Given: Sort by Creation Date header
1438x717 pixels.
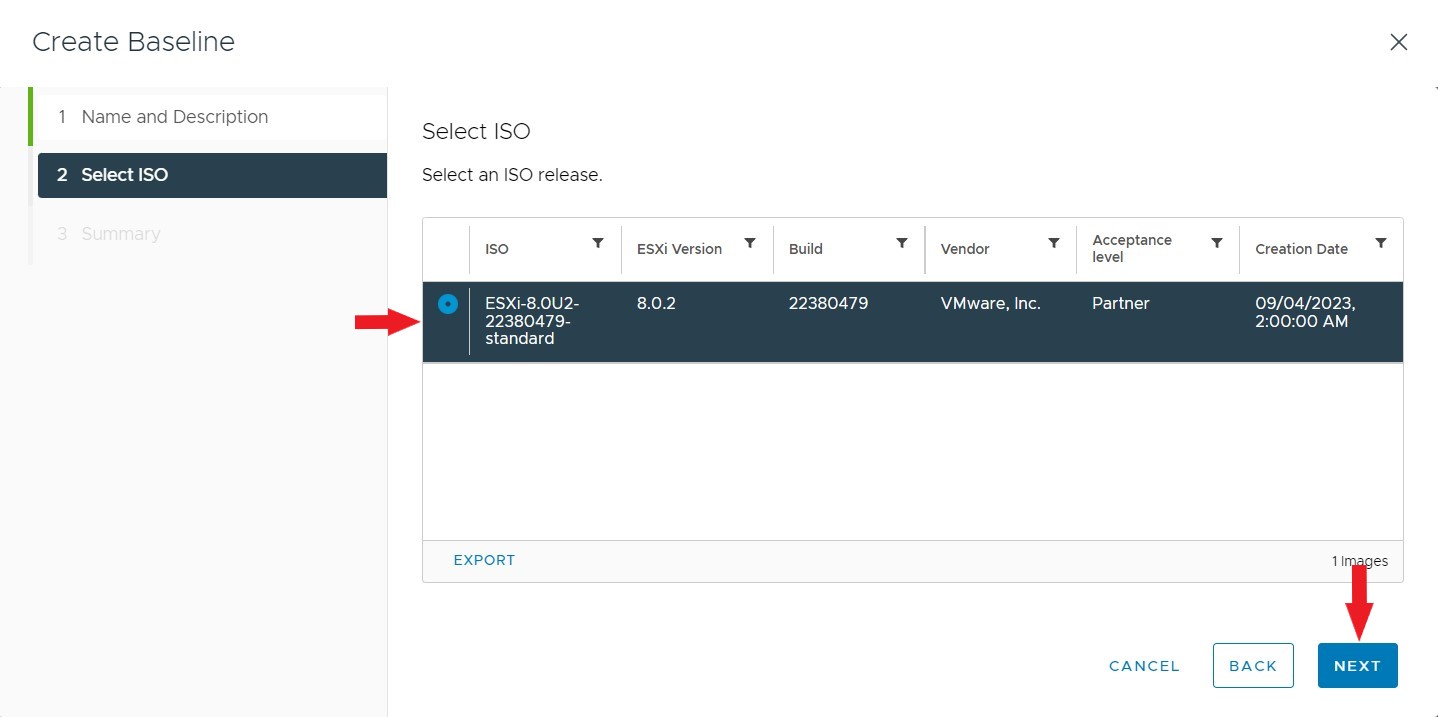Looking at the screenshot, I should (x=1301, y=249).
